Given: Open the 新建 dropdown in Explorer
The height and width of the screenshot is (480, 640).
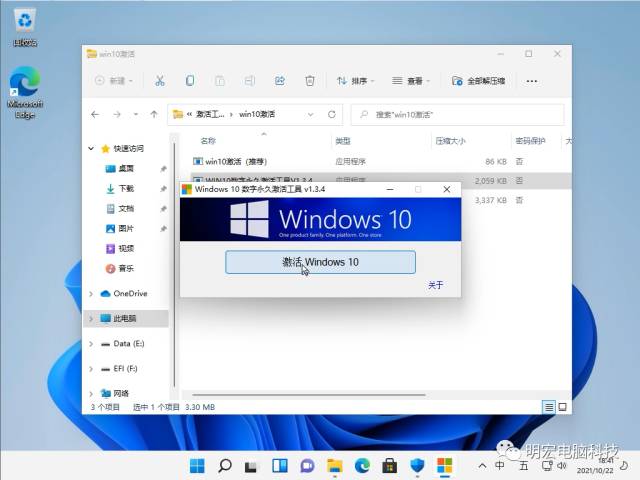Looking at the screenshot, I should (x=113, y=81).
